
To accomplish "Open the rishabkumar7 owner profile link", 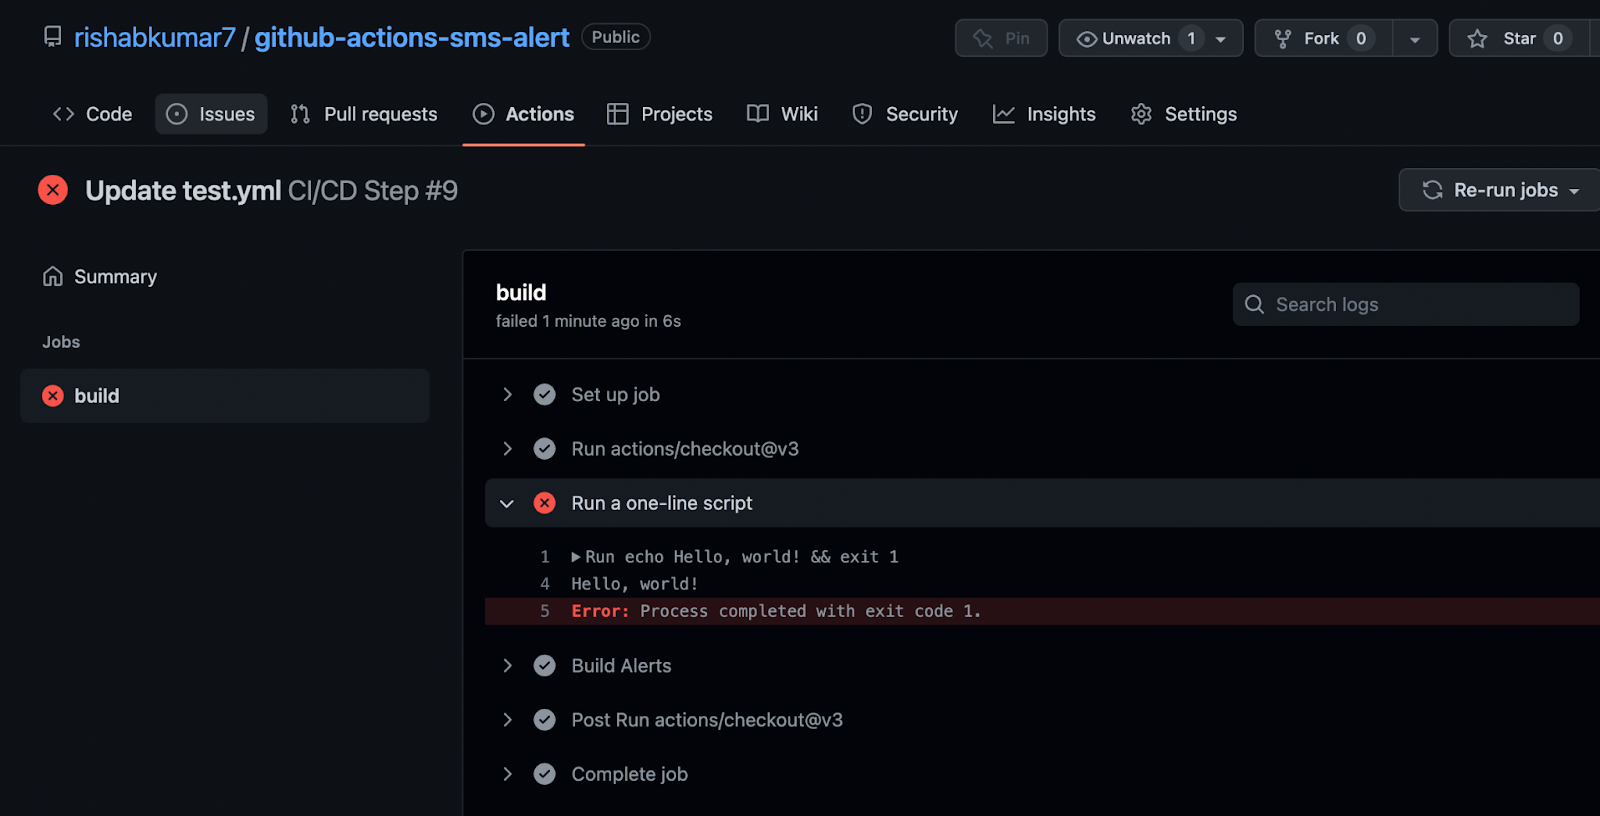I will 155,37.
